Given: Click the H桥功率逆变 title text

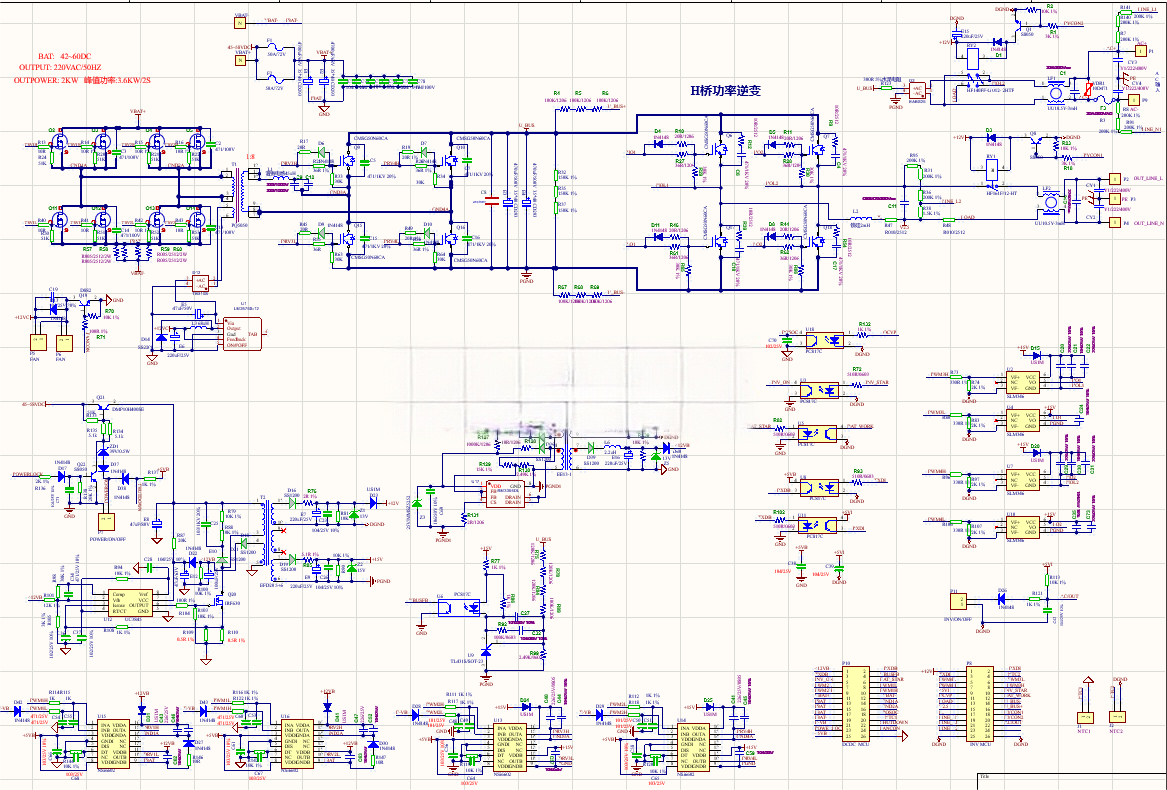Looking at the screenshot, I should pyautogui.click(x=725, y=91).
